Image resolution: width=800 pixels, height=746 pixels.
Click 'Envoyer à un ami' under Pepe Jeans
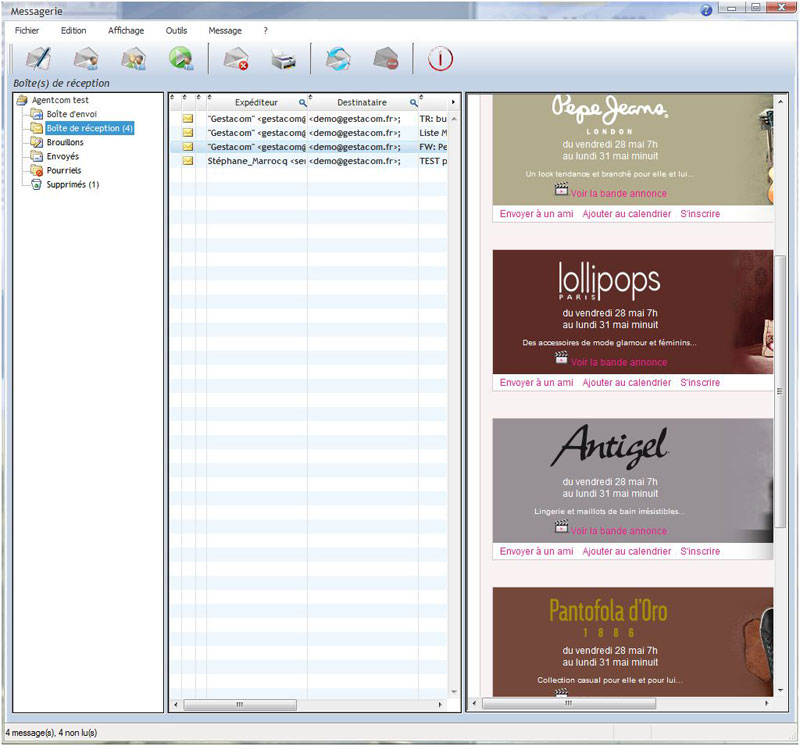point(536,214)
